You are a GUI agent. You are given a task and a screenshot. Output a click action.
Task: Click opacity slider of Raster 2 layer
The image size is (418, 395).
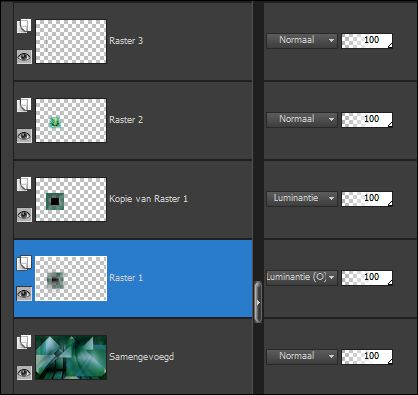pos(367,120)
